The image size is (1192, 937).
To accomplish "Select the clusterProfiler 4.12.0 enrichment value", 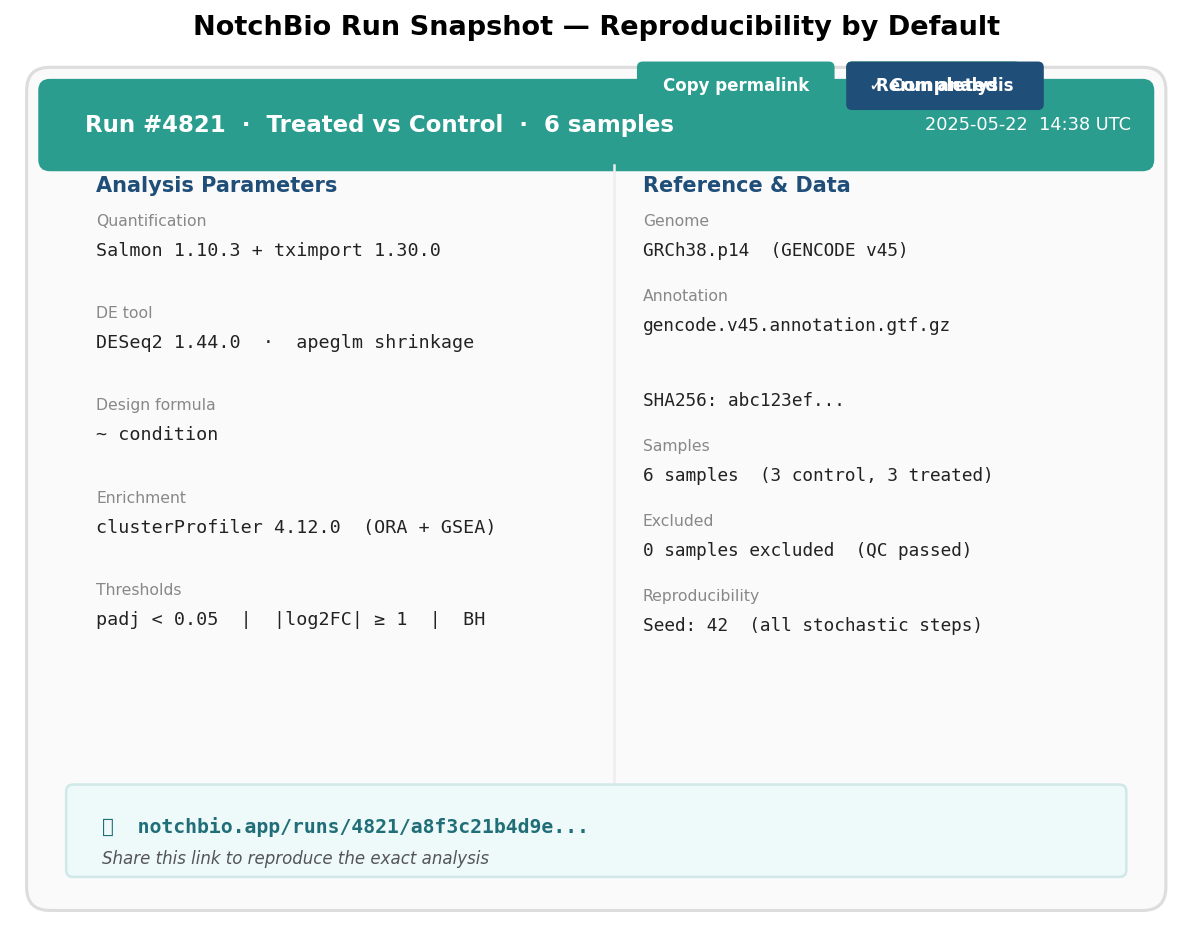I will [296, 527].
